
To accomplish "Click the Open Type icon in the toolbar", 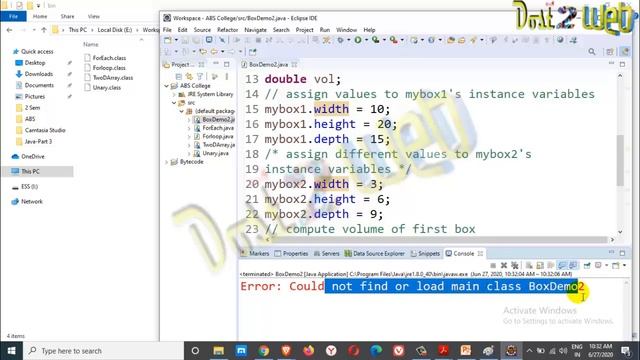I will tap(451, 40).
